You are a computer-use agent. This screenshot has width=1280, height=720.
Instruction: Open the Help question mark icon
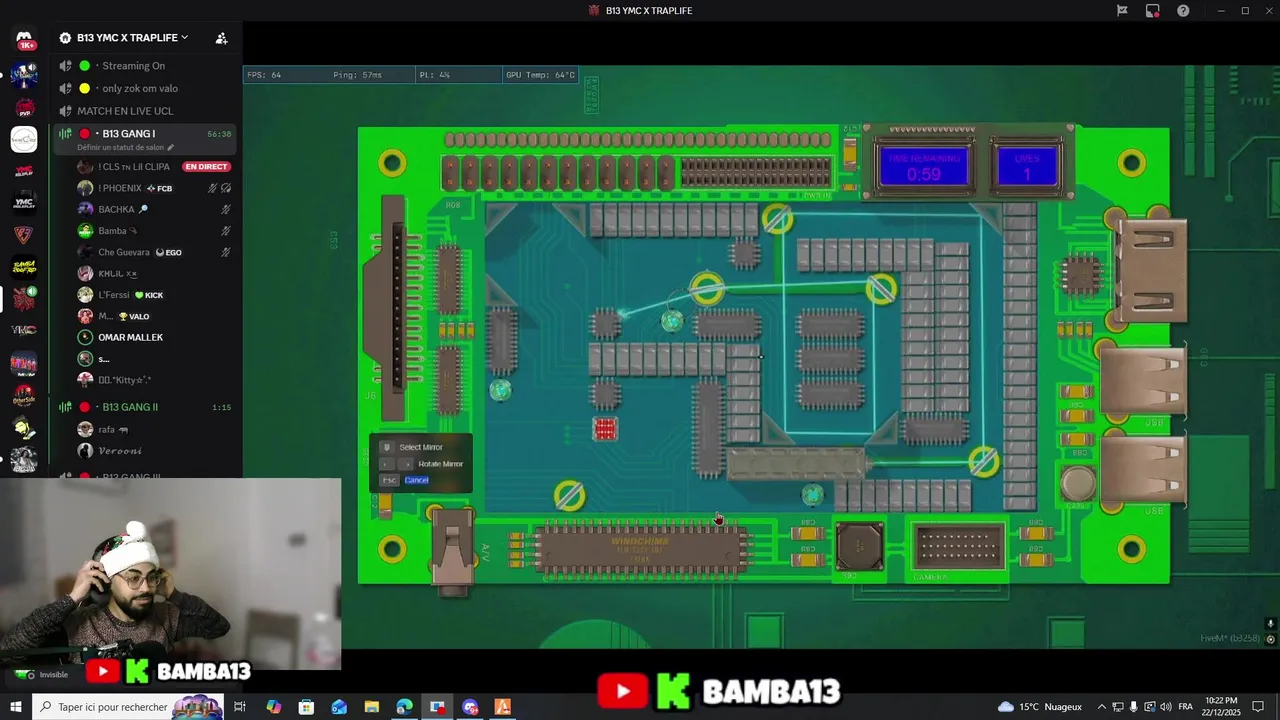[1183, 11]
